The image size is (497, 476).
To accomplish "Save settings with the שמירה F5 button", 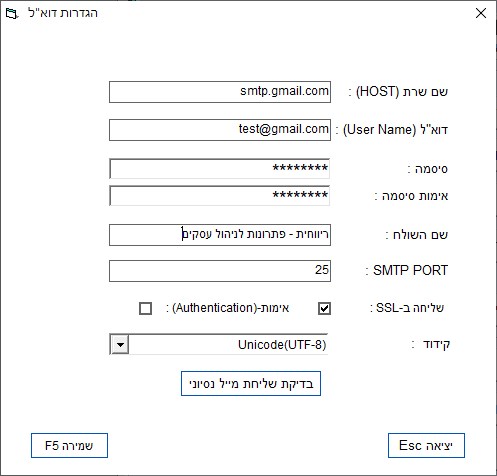I will point(69,445).
